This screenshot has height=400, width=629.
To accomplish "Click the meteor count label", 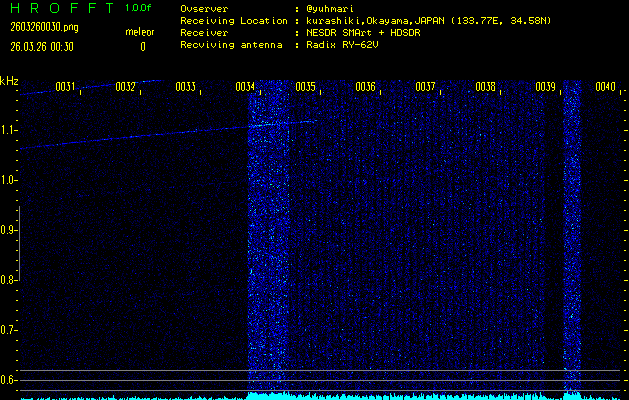I will pyautogui.click(x=139, y=32).
